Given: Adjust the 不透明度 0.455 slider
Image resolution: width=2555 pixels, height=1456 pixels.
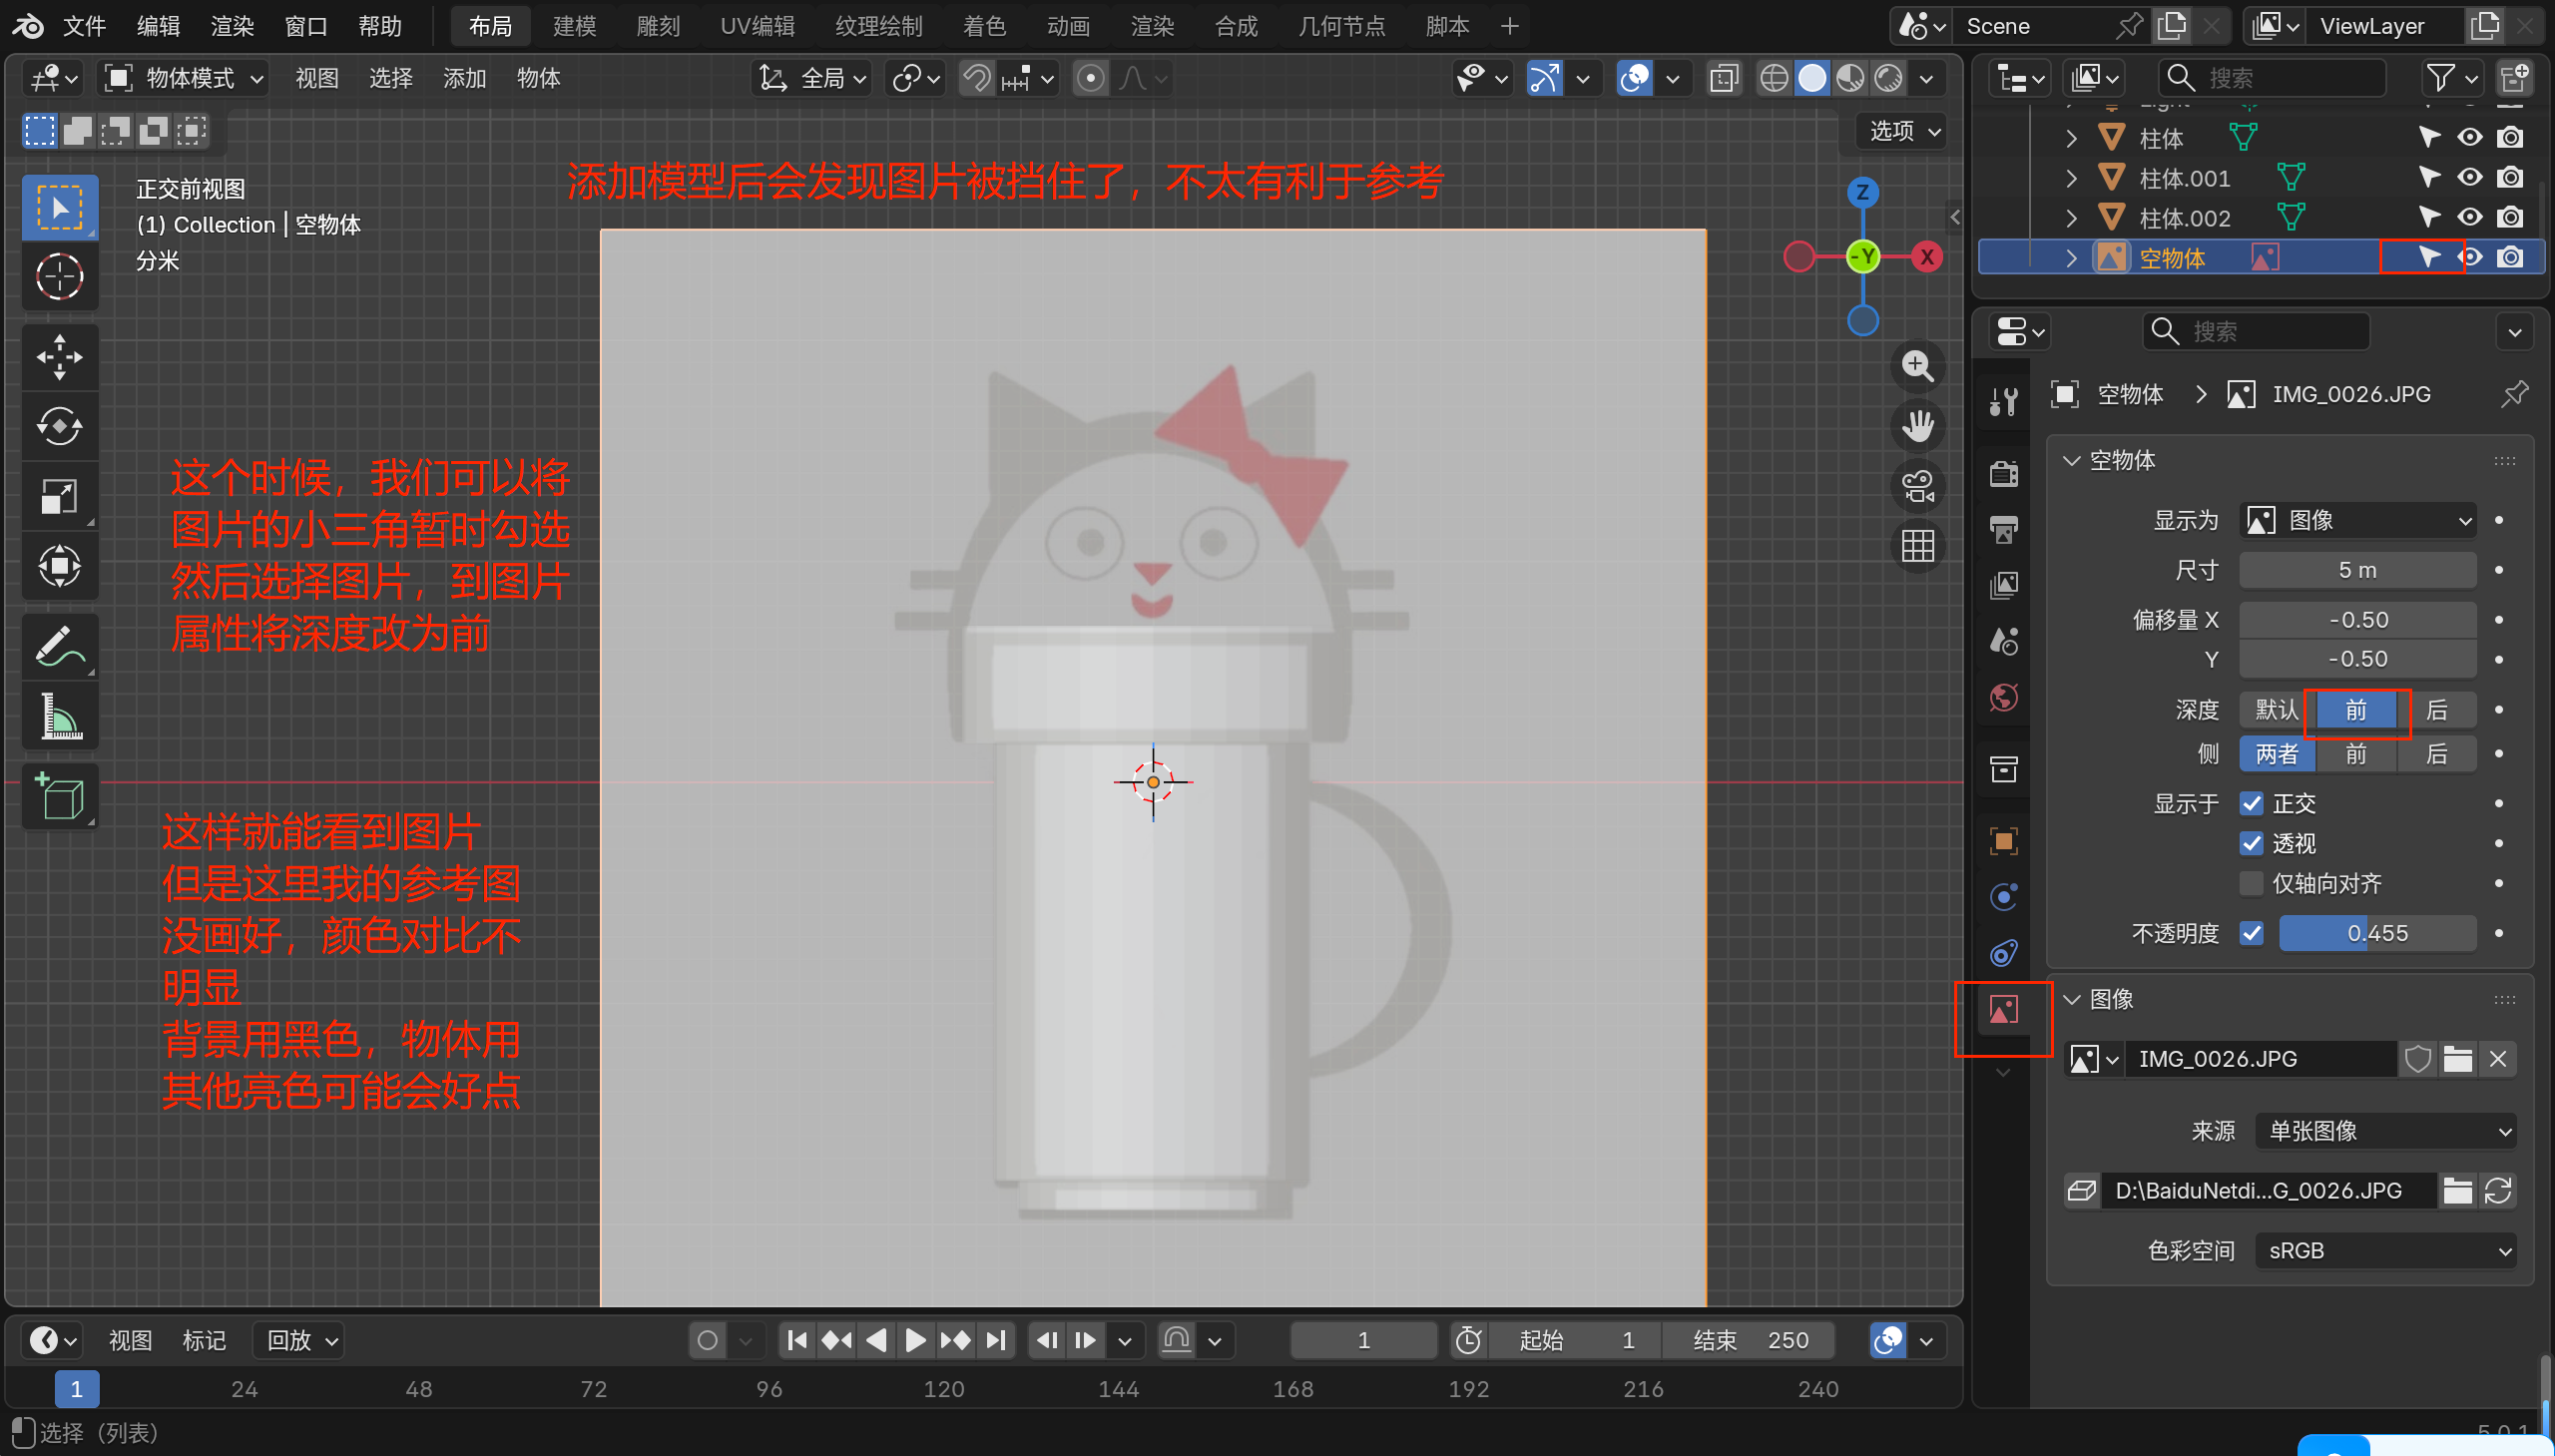Looking at the screenshot, I should tap(2376, 933).
